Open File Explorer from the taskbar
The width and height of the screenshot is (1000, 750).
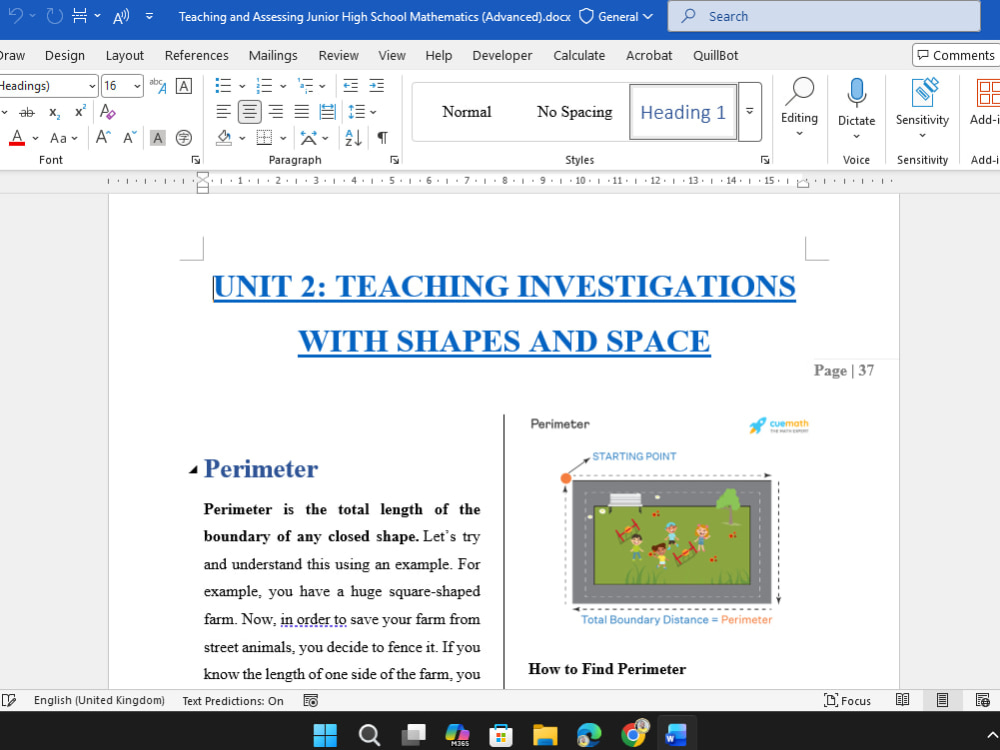point(545,735)
